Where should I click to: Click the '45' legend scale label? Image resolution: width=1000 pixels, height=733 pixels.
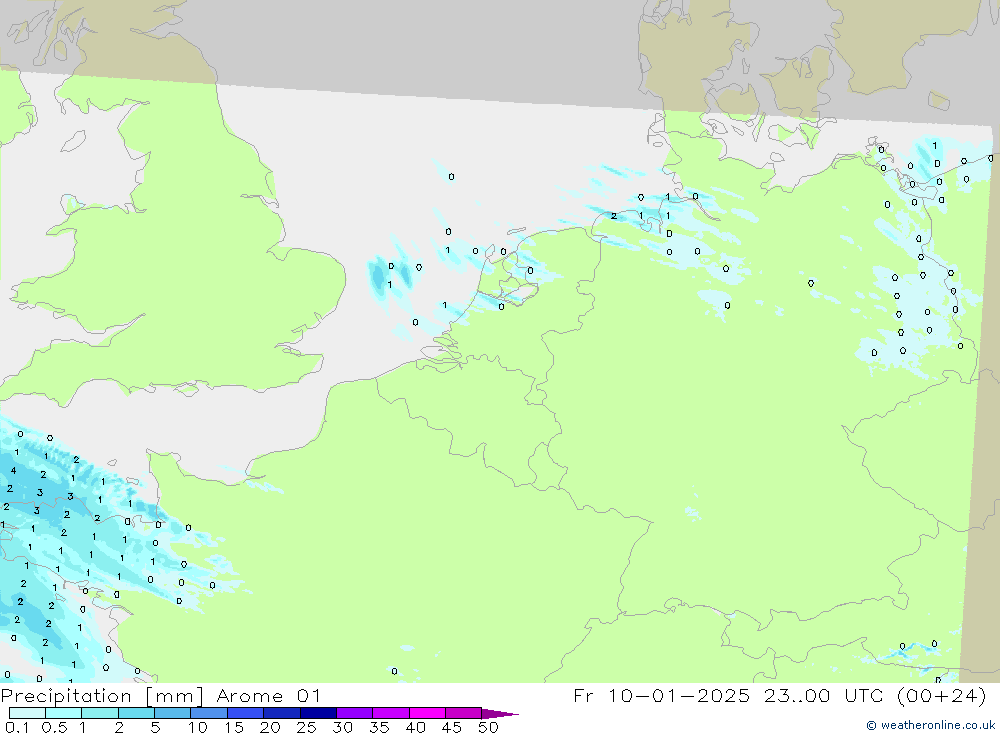[452, 727]
